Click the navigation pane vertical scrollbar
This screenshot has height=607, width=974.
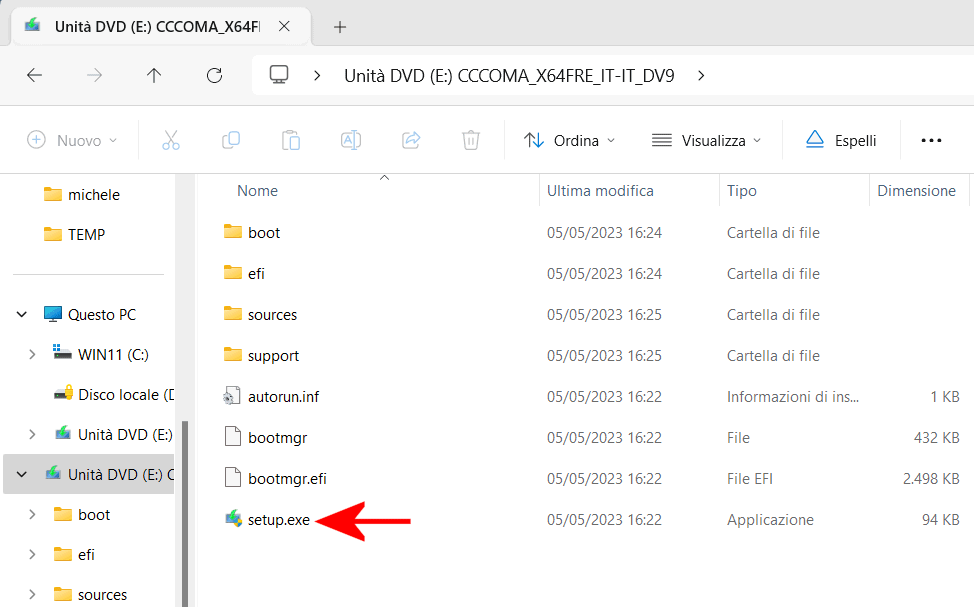click(x=184, y=513)
